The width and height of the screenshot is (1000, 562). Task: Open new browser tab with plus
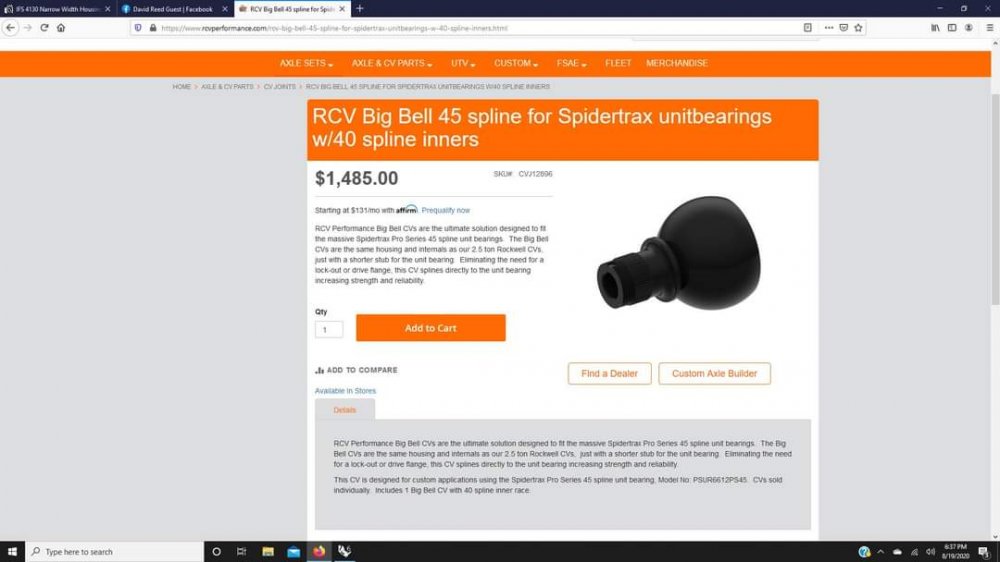point(360,8)
